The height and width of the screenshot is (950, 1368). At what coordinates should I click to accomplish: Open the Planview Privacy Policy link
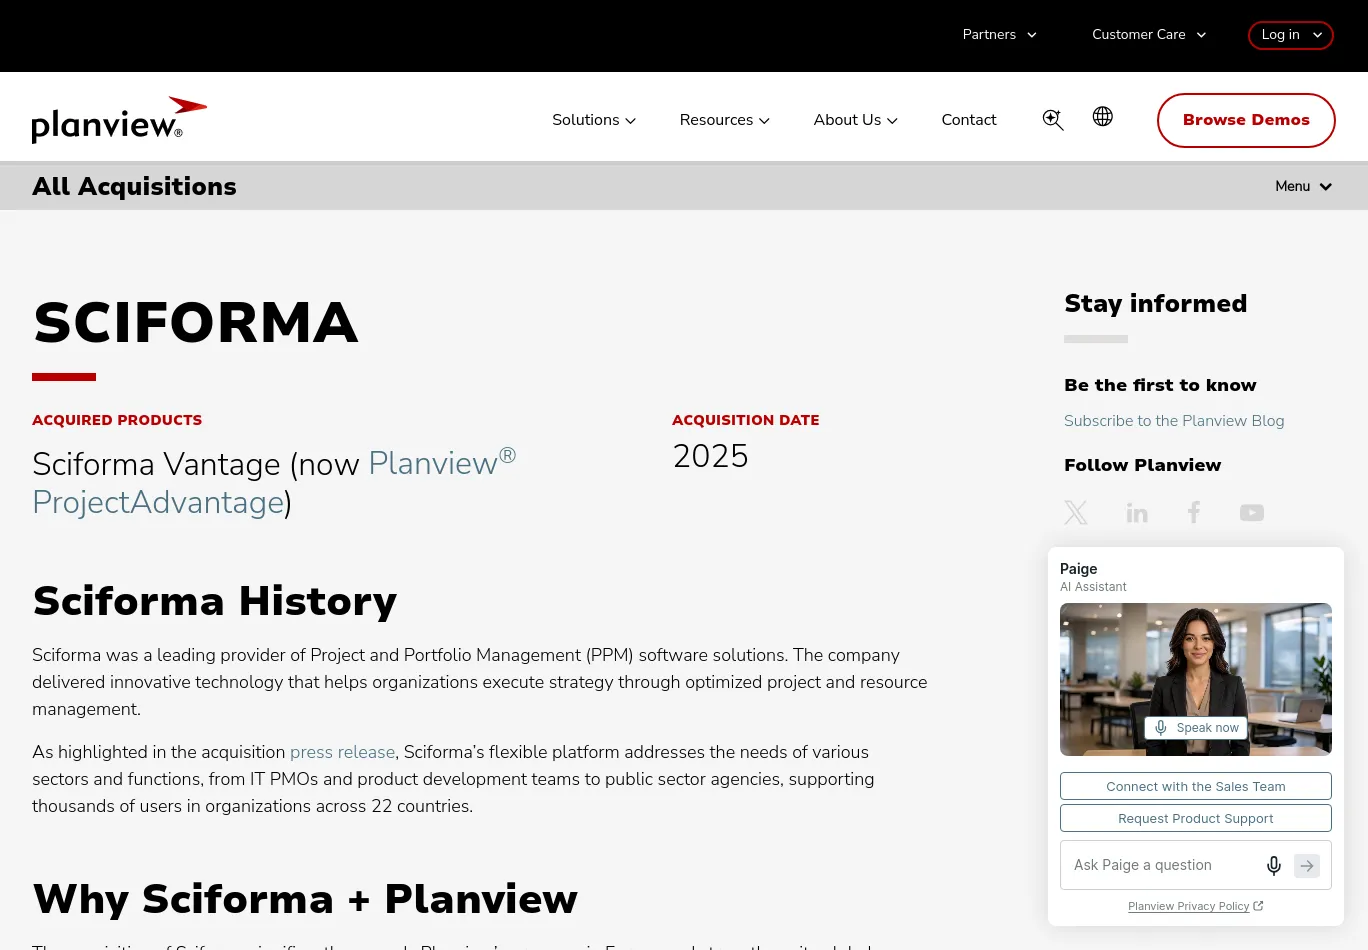1196,906
